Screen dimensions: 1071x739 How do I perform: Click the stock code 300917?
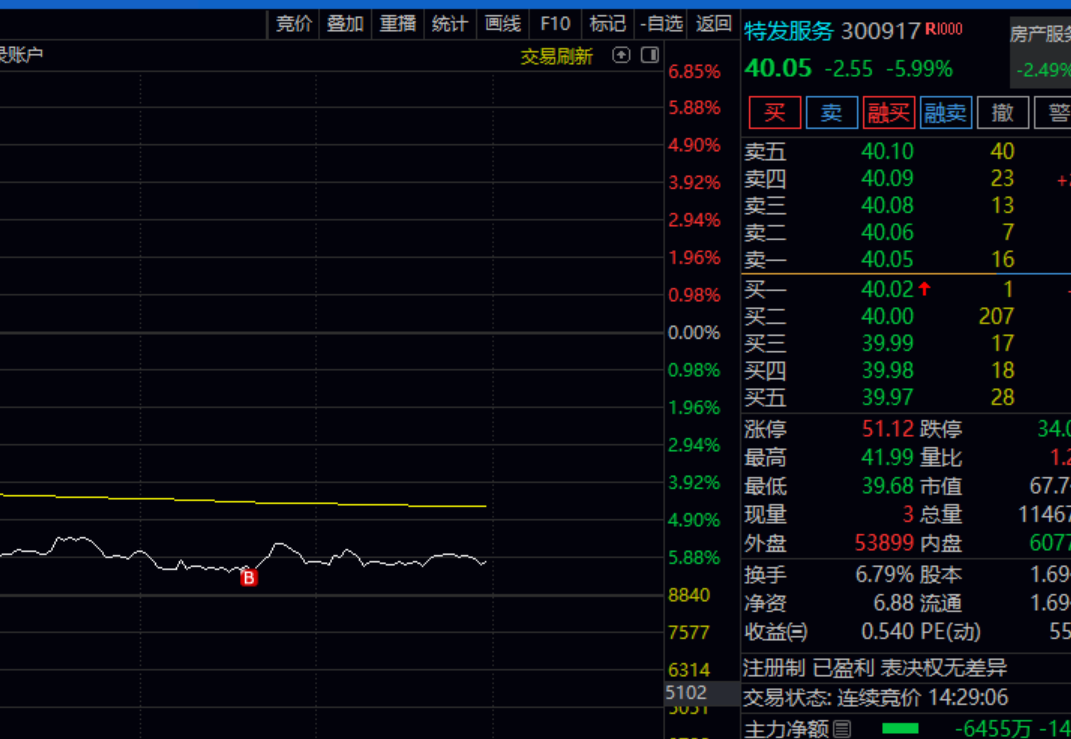880,31
